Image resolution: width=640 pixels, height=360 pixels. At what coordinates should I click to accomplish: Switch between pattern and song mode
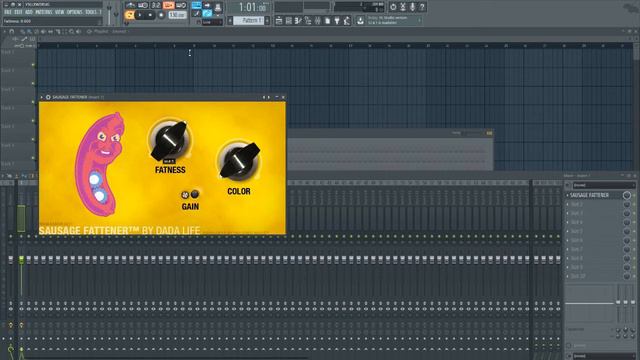click(130, 15)
